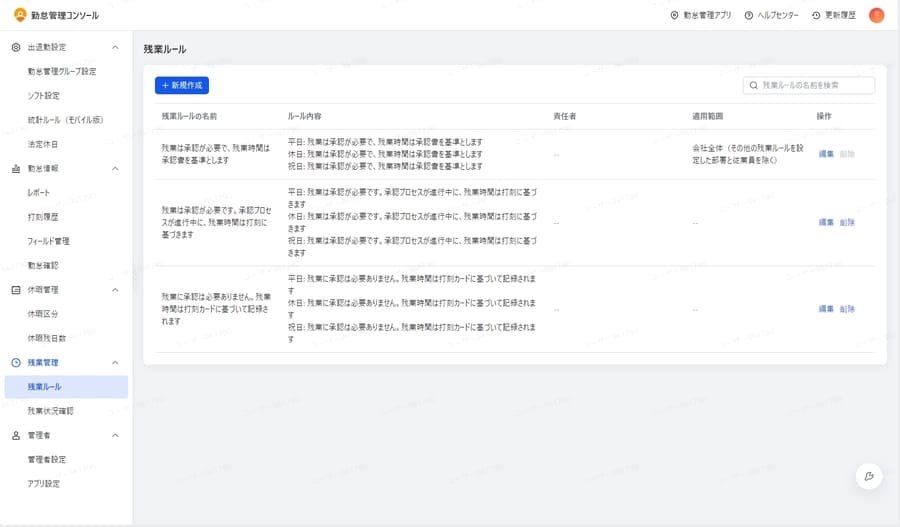Edit the 承認プロセスが進行中 overtime rule
The image size is (900, 527).
tap(826, 222)
